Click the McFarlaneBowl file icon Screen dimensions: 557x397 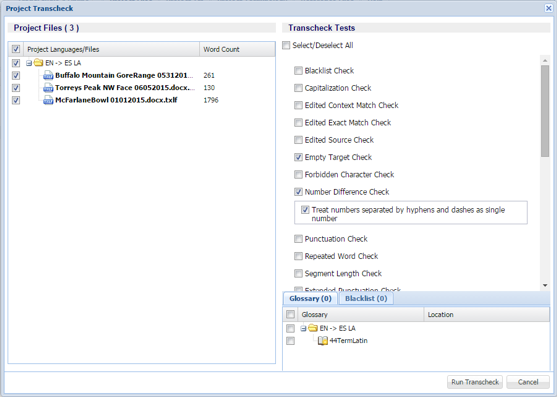[48, 100]
